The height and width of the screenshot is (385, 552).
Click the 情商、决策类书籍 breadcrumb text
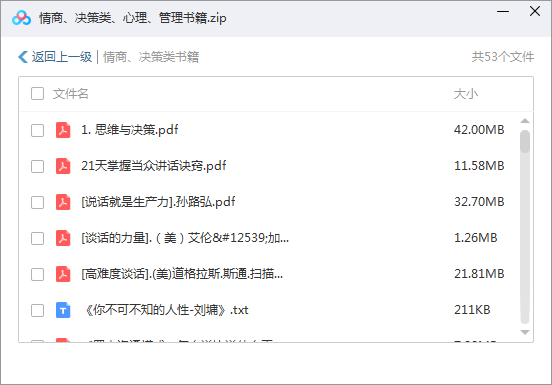coord(151,57)
